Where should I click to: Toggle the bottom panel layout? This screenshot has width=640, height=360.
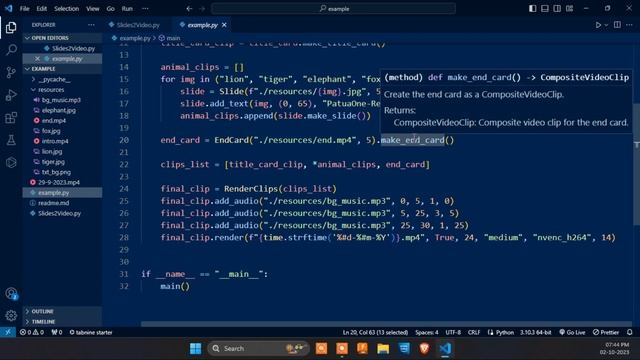544,9
